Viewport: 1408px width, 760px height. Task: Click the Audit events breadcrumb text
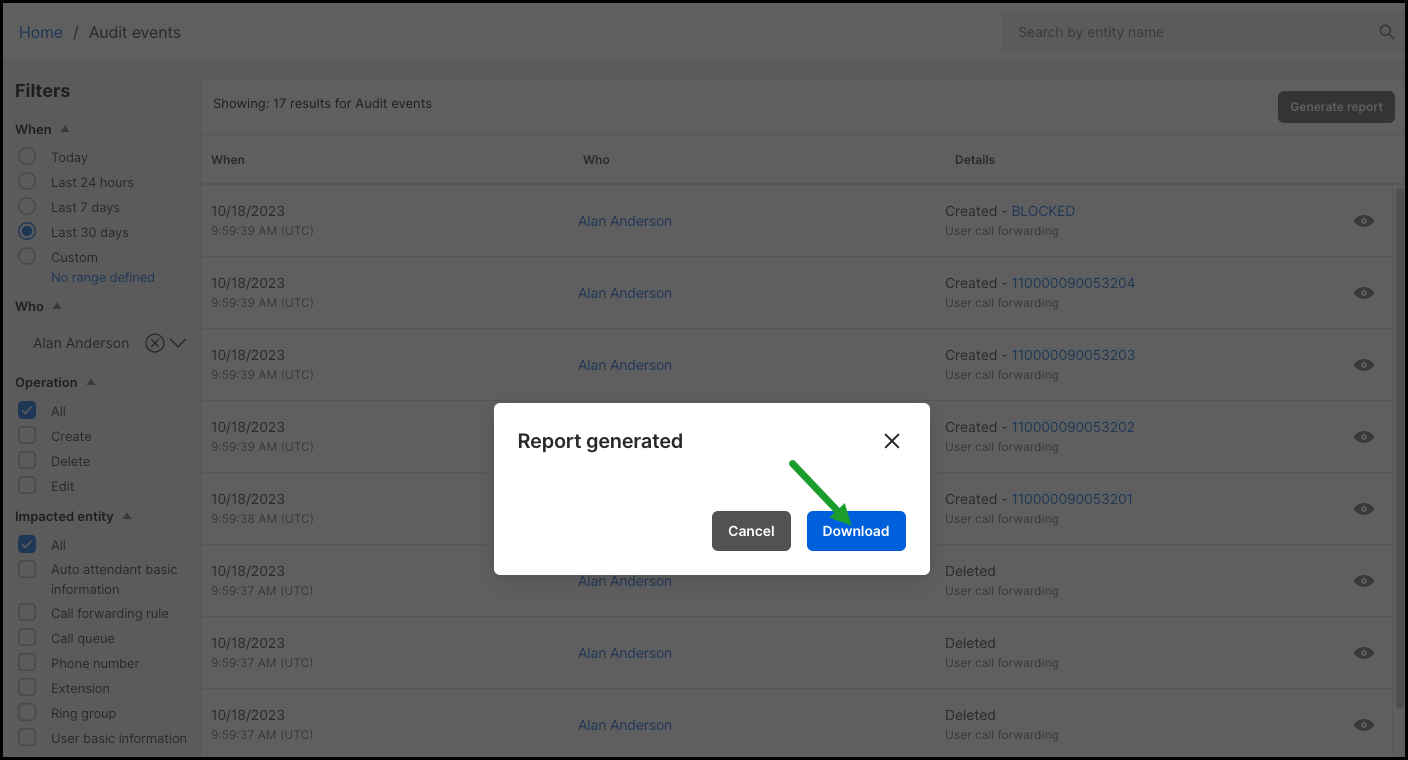[x=135, y=32]
